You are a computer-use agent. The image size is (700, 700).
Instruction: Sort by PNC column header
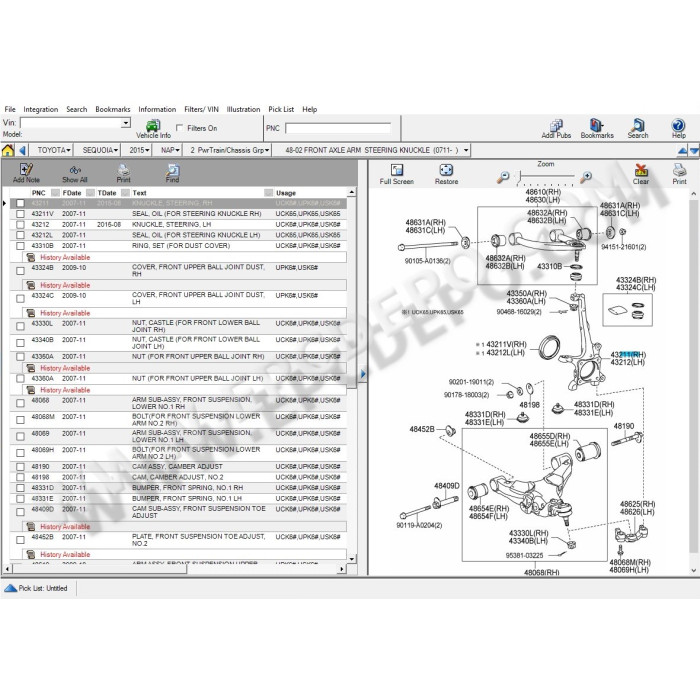[38, 193]
